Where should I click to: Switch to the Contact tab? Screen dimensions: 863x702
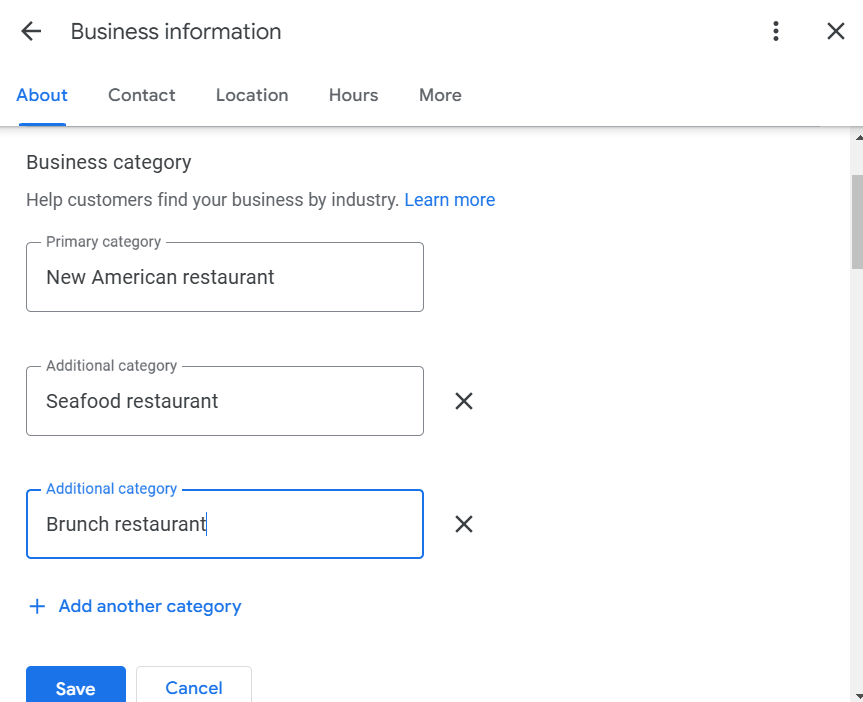click(141, 95)
